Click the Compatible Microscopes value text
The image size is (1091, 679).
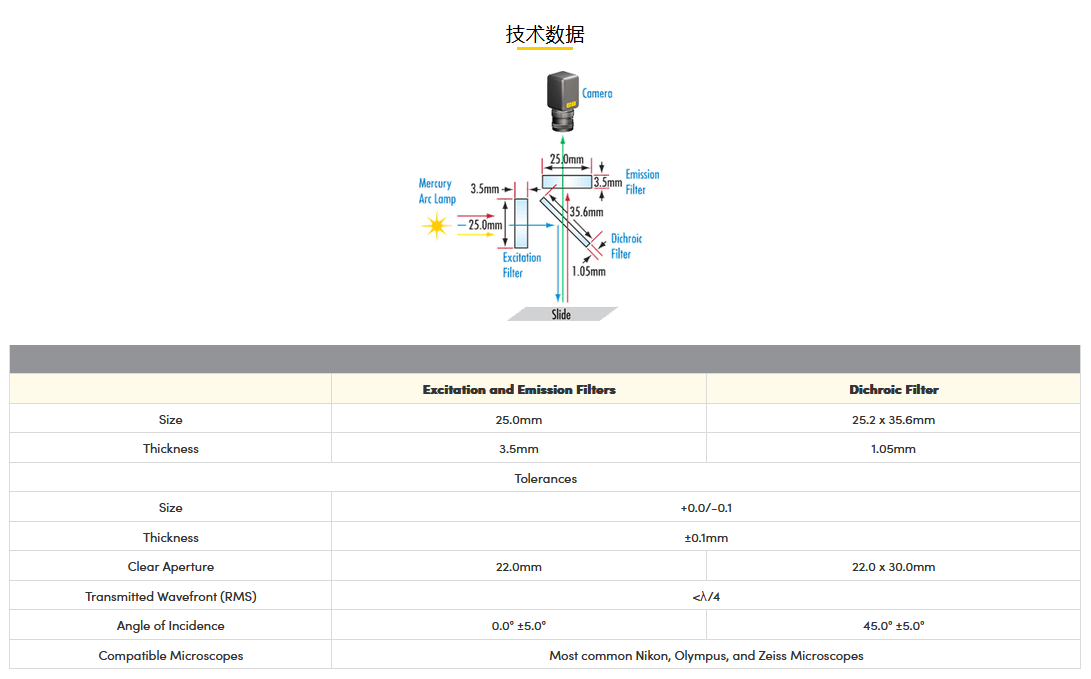[706, 656]
